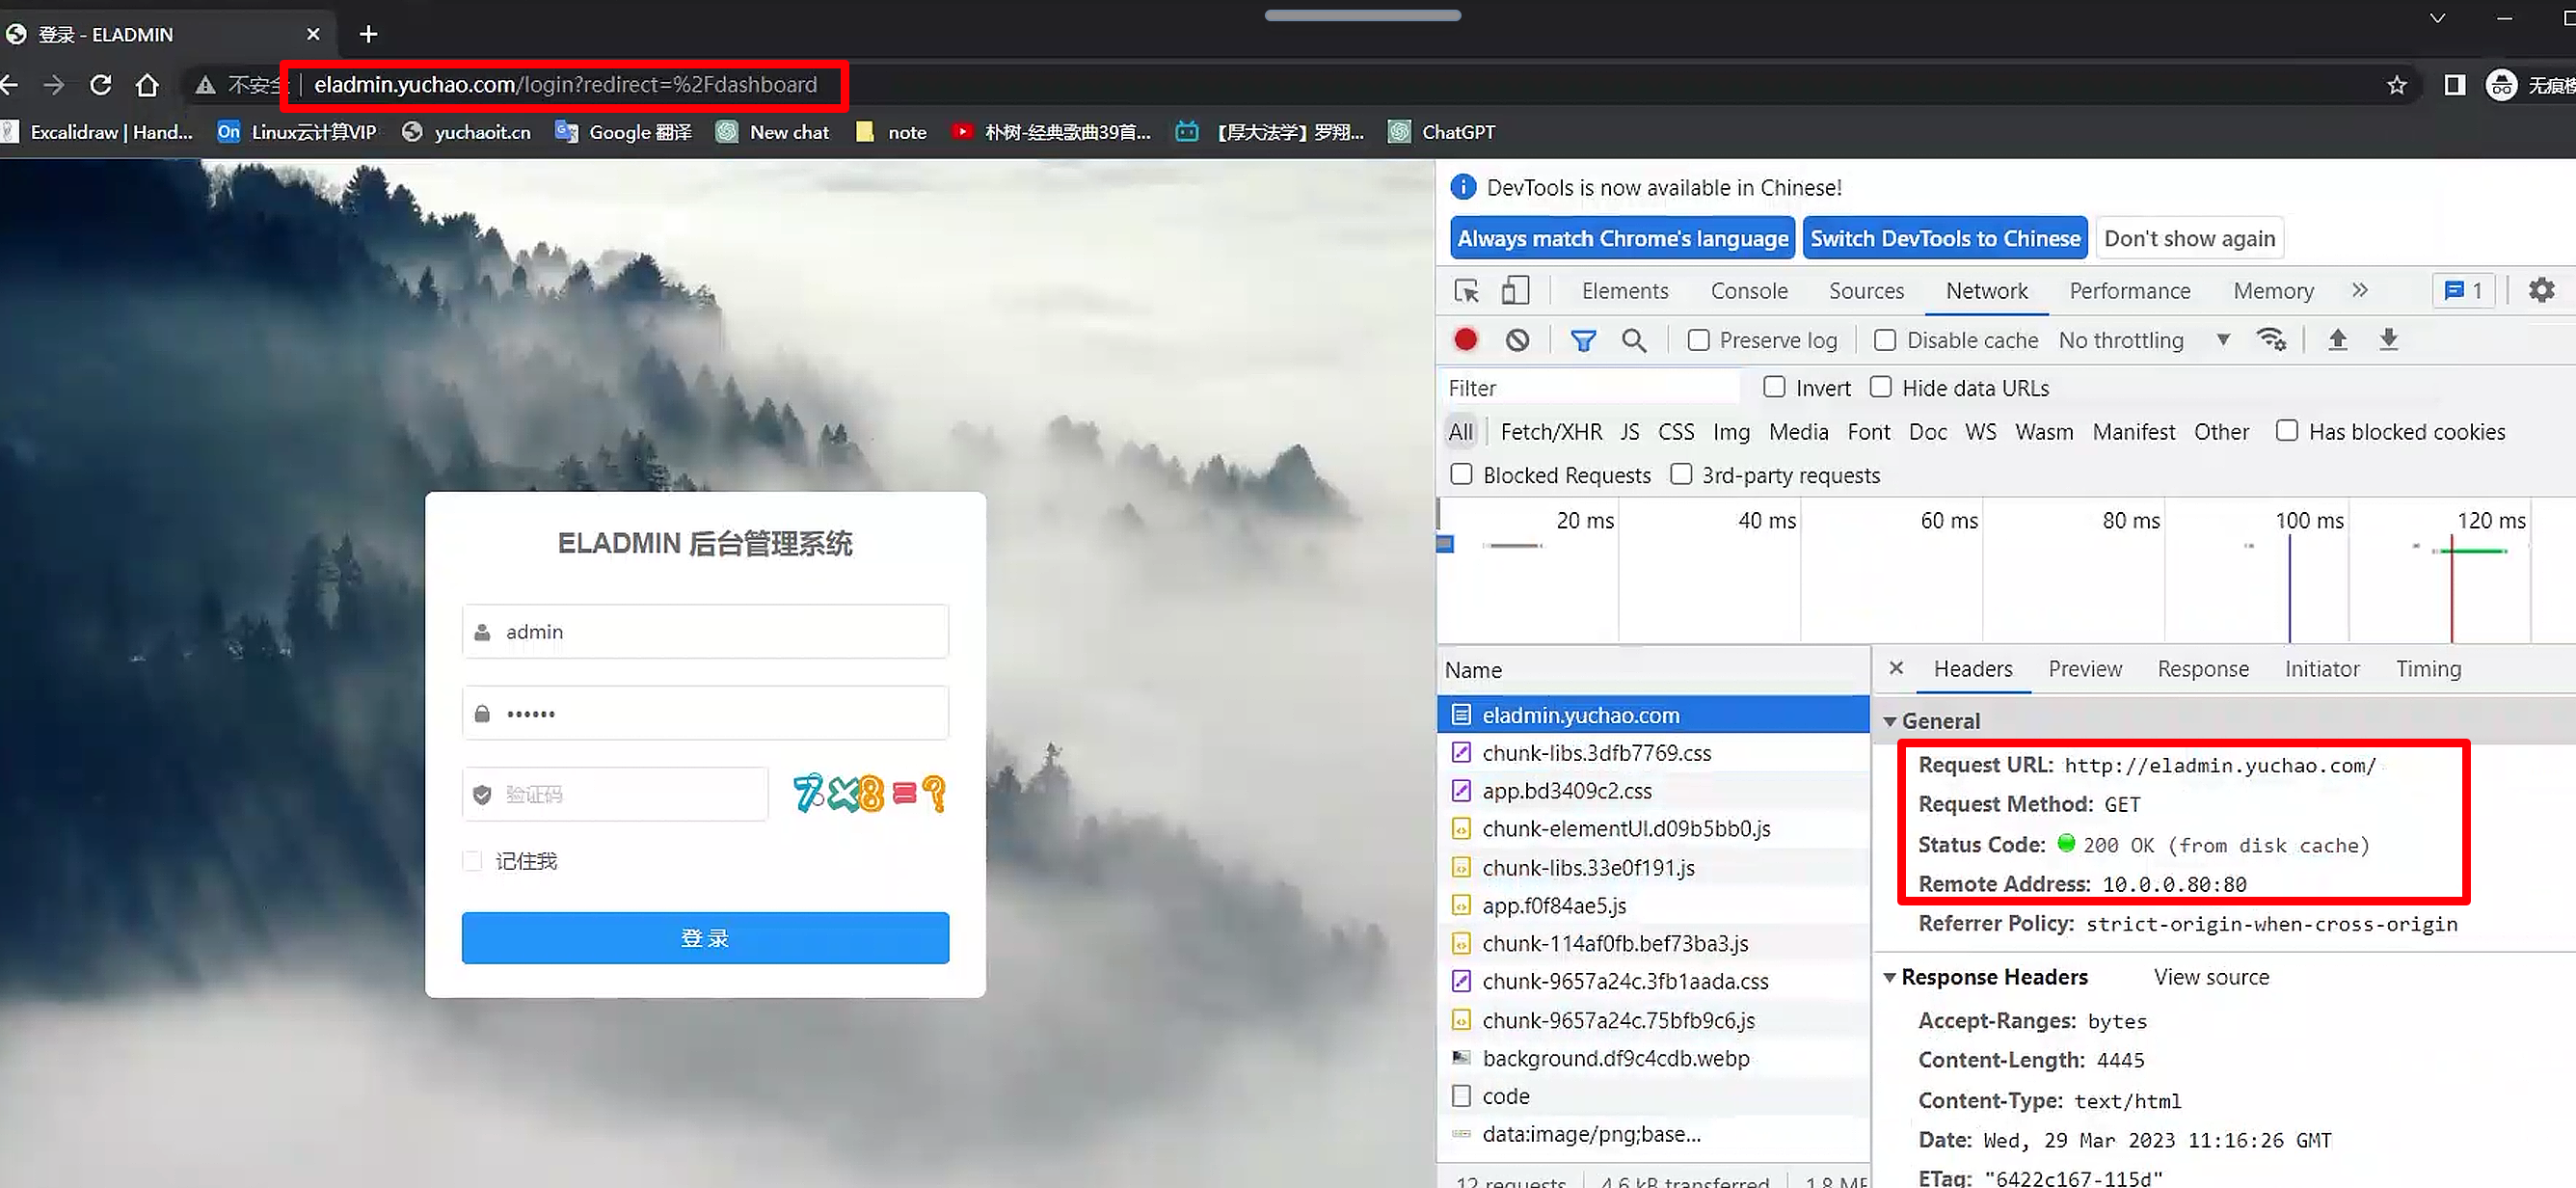Check the Disable cache option
Viewport: 2576px width, 1188px height.
[1885, 340]
